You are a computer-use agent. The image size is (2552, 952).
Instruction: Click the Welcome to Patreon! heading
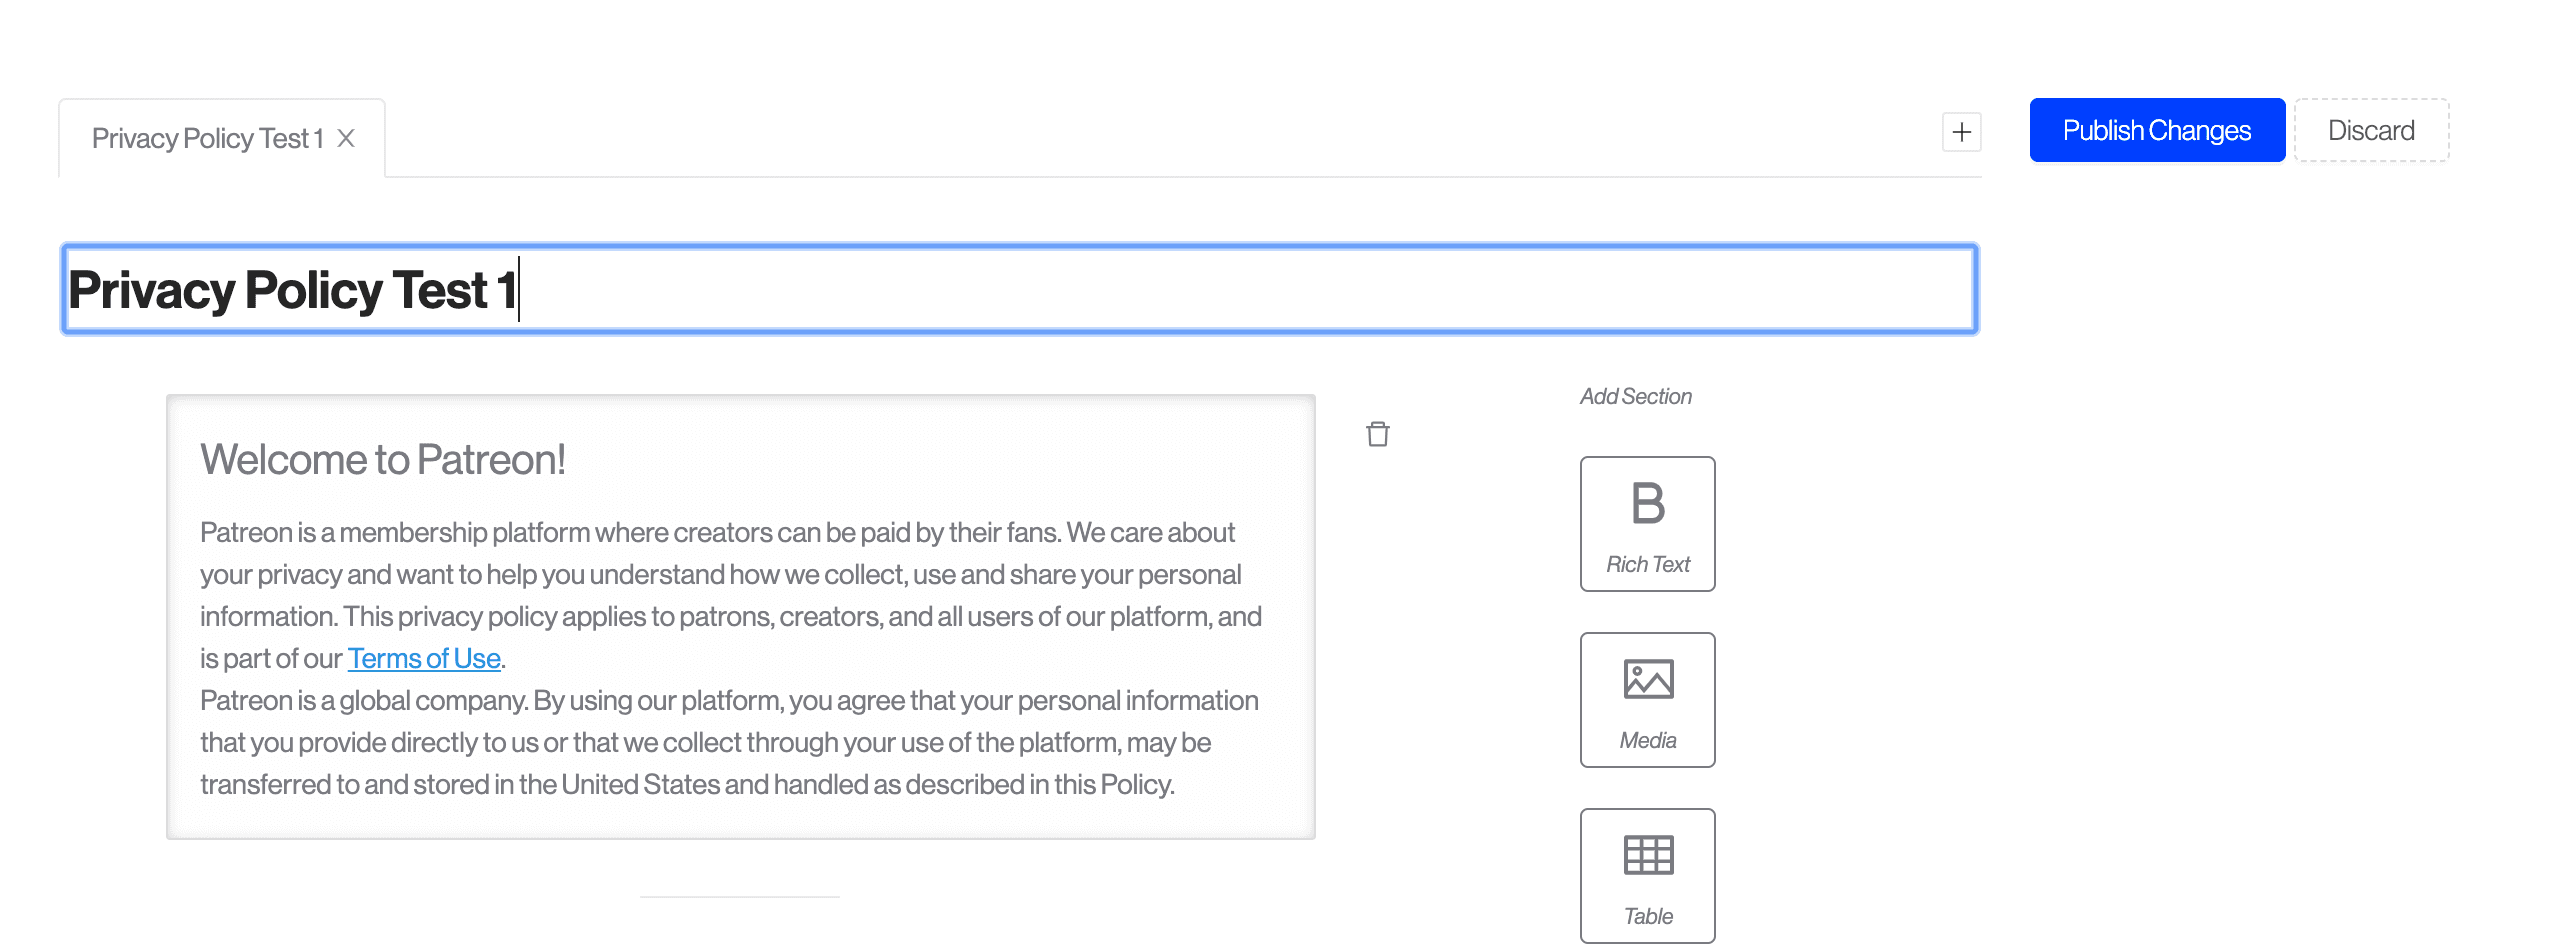382,460
